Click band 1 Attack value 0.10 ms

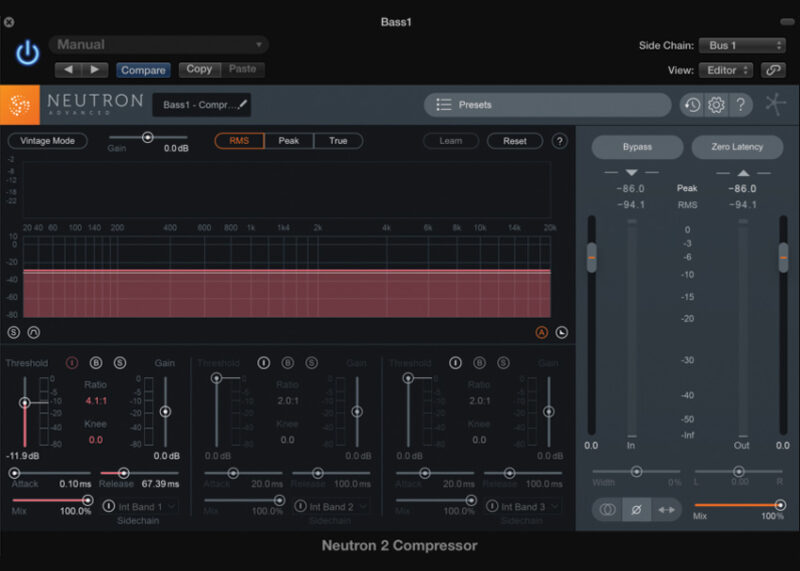pos(75,484)
